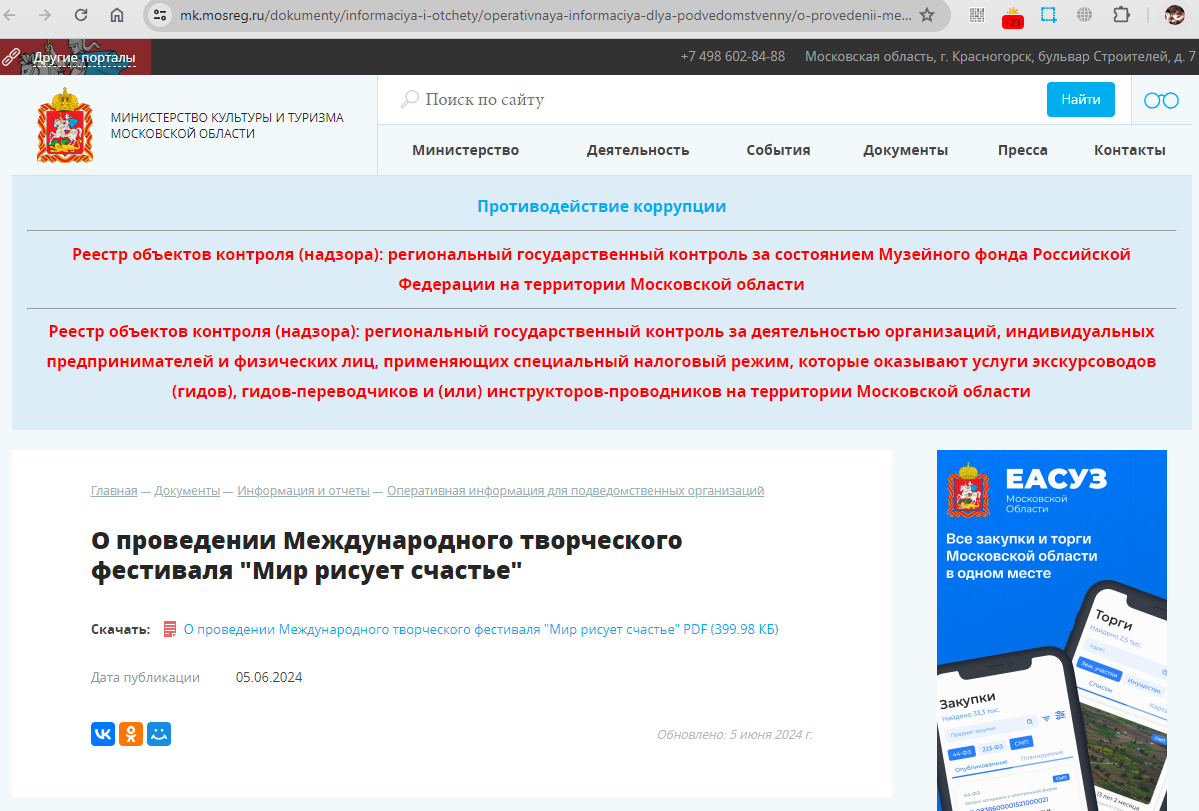This screenshot has width=1199, height=811.
Task: View site information icon in address bar
Action: click(160, 15)
